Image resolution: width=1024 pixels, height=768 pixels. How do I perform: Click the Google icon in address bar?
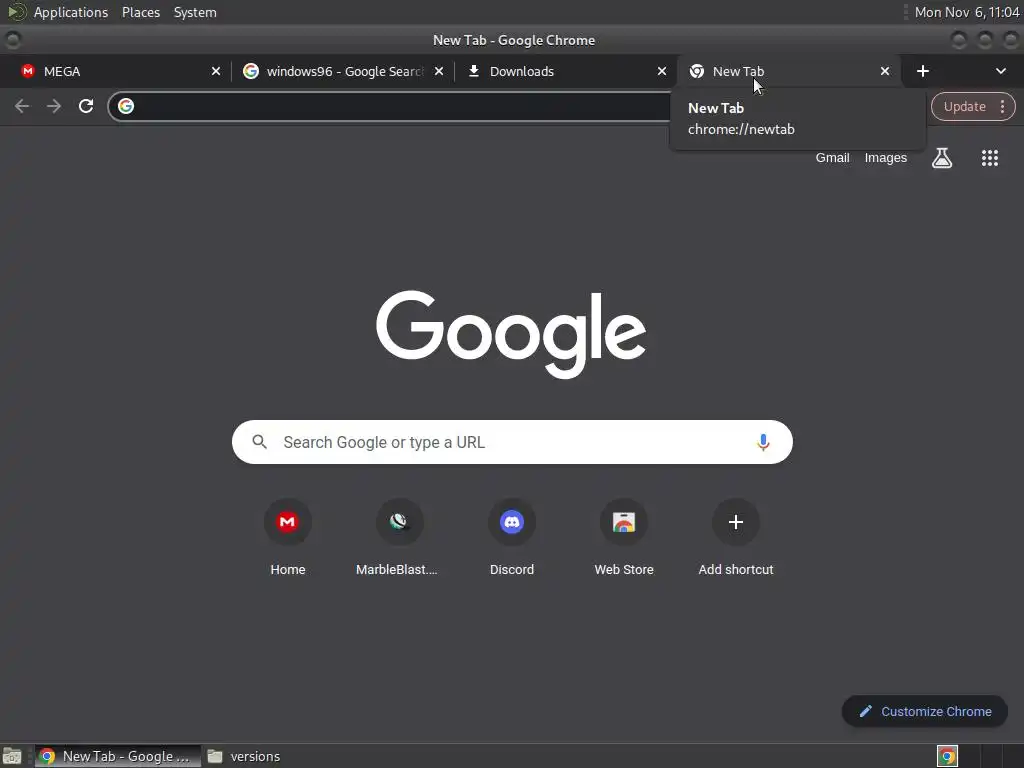coord(126,106)
